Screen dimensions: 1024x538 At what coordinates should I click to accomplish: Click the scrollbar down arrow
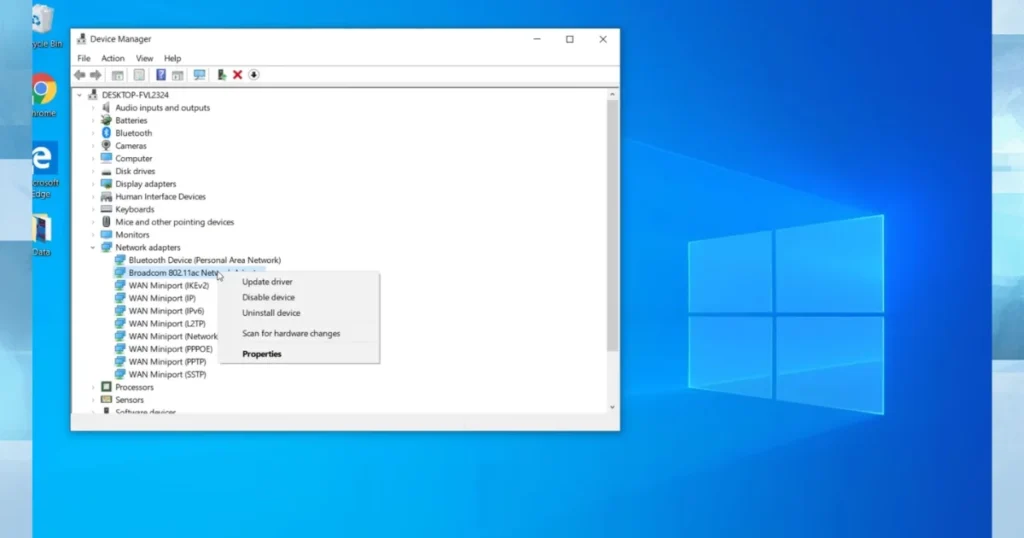pyautogui.click(x=612, y=407)
